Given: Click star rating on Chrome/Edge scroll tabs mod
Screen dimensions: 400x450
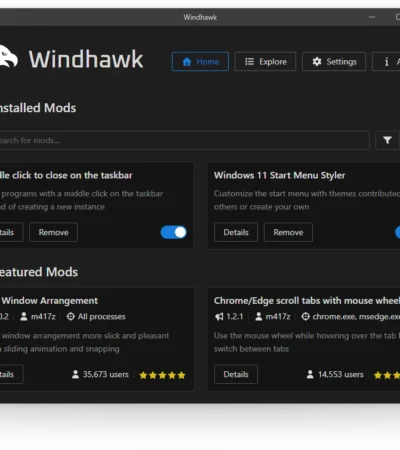Looking at the screenshot, I should click(x=387, y=375).
